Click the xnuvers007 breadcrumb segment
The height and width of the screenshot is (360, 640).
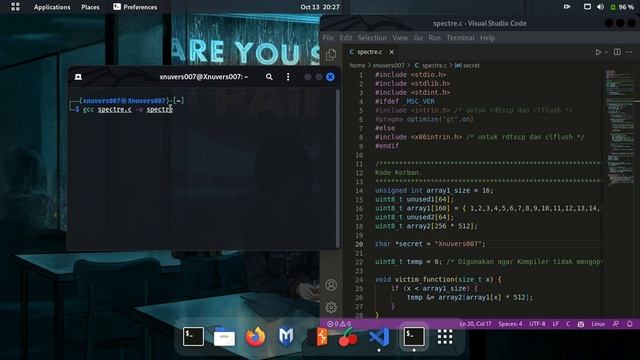[388, 65]
